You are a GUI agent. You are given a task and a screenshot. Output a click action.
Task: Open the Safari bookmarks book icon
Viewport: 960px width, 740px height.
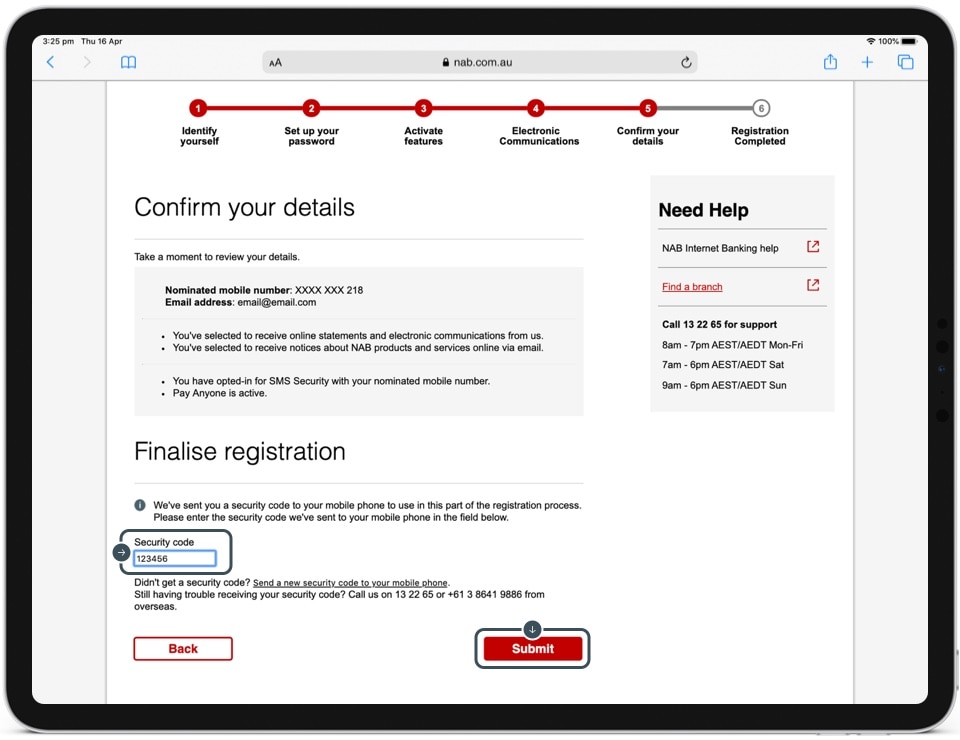(x=128, y=62)
